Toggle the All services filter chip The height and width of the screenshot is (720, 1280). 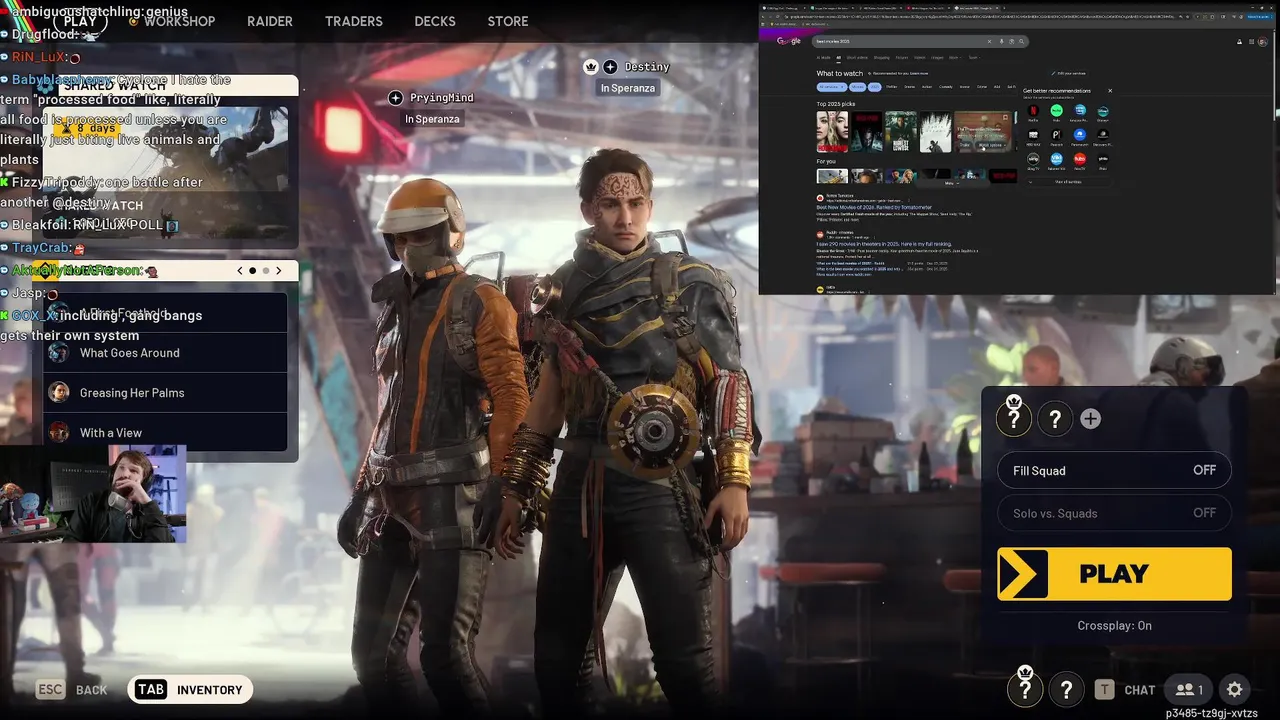[832, 87]
